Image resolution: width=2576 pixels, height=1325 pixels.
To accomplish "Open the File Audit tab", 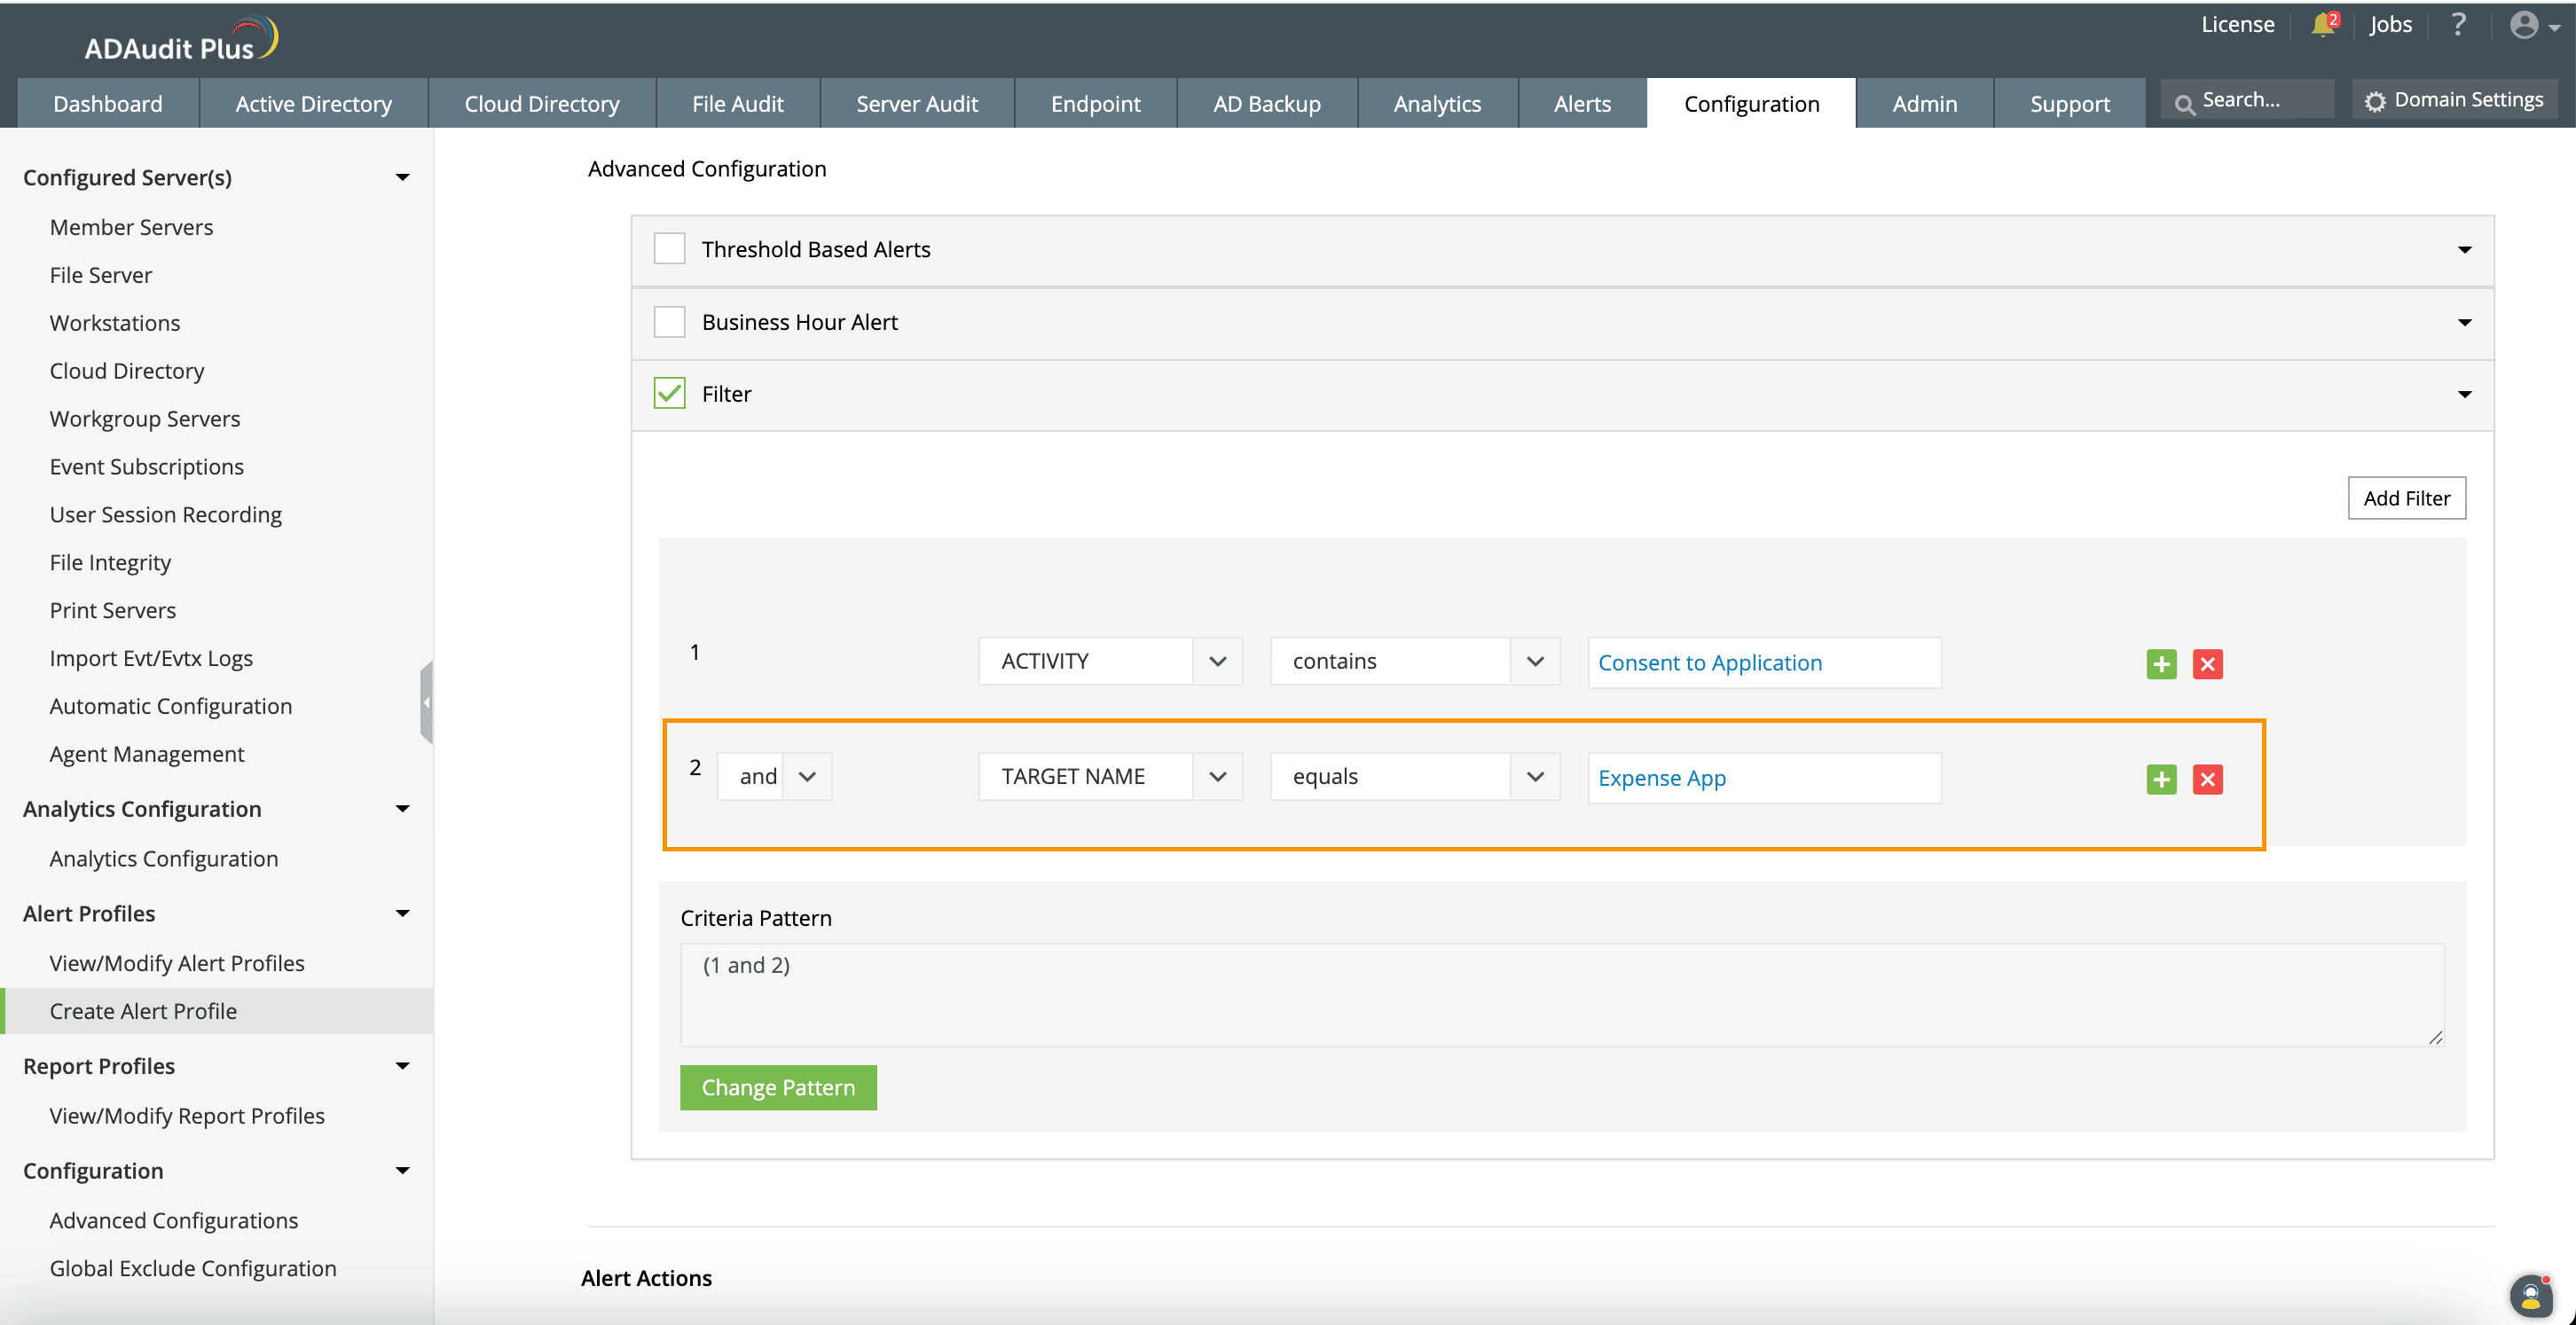I will point(737,104).
